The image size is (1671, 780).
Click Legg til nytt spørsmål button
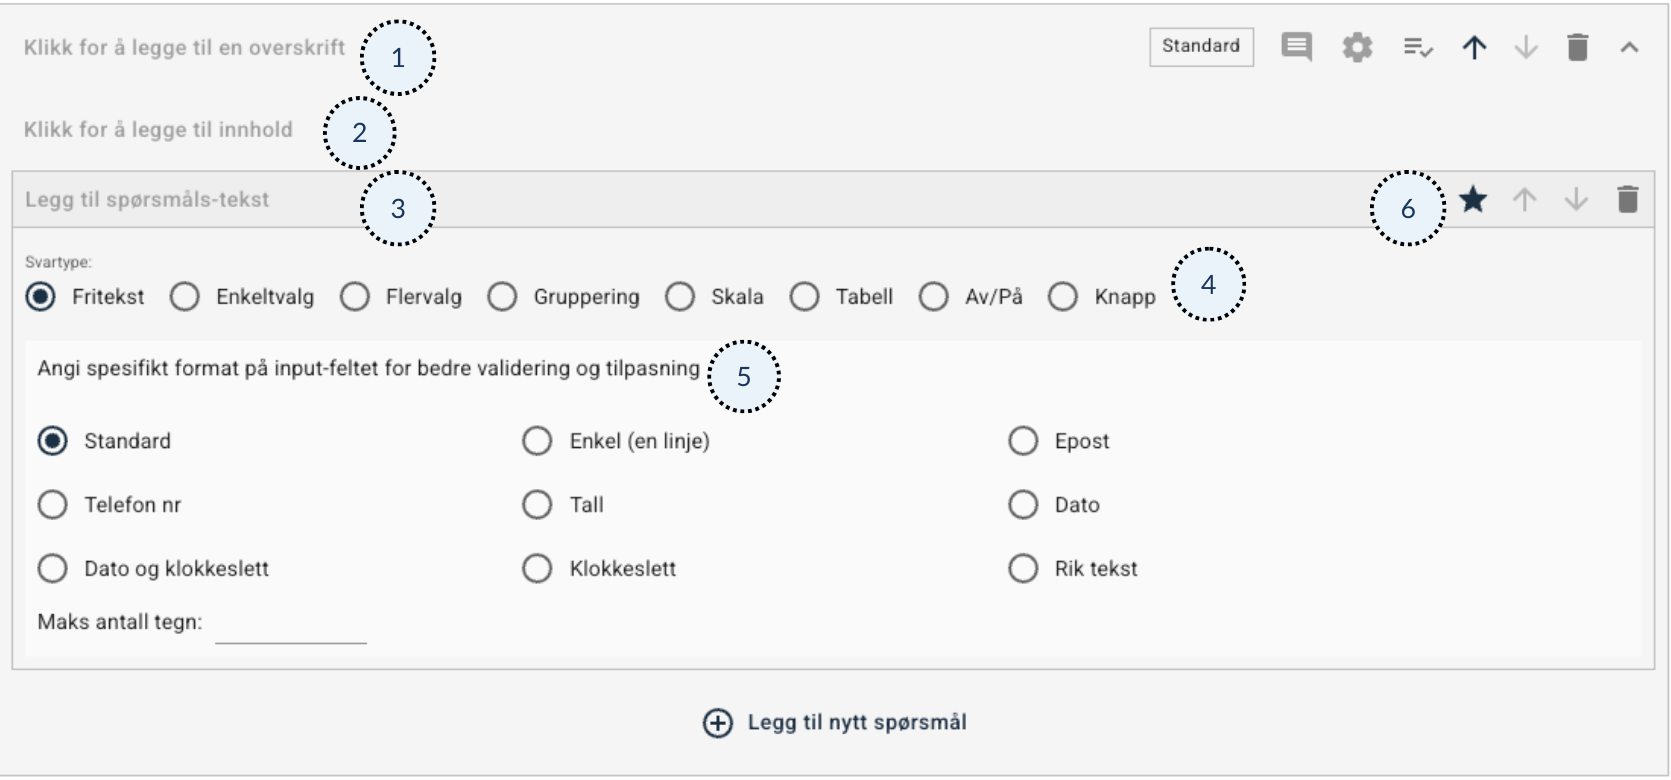coord(836,723)
